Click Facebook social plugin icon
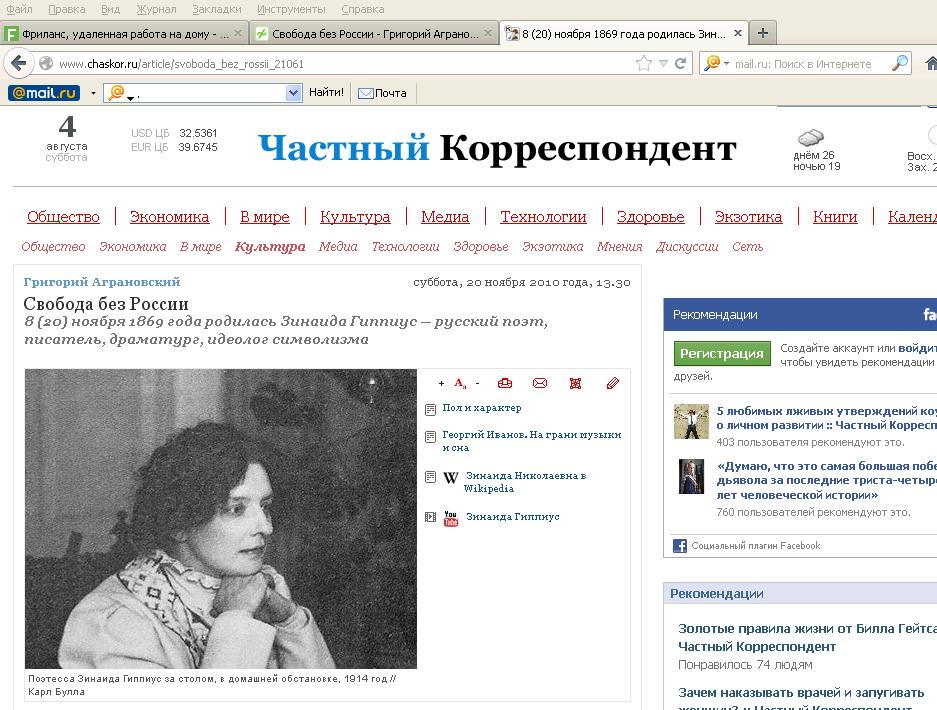 [x=679, y=546]
